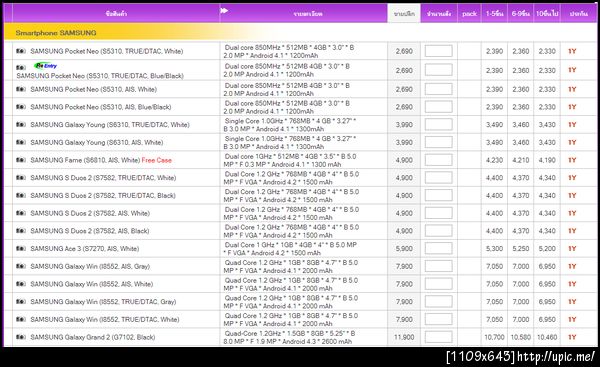Click quantity field for Pocket Neo TRUE/DTAC White

click(x=439, y=51)
